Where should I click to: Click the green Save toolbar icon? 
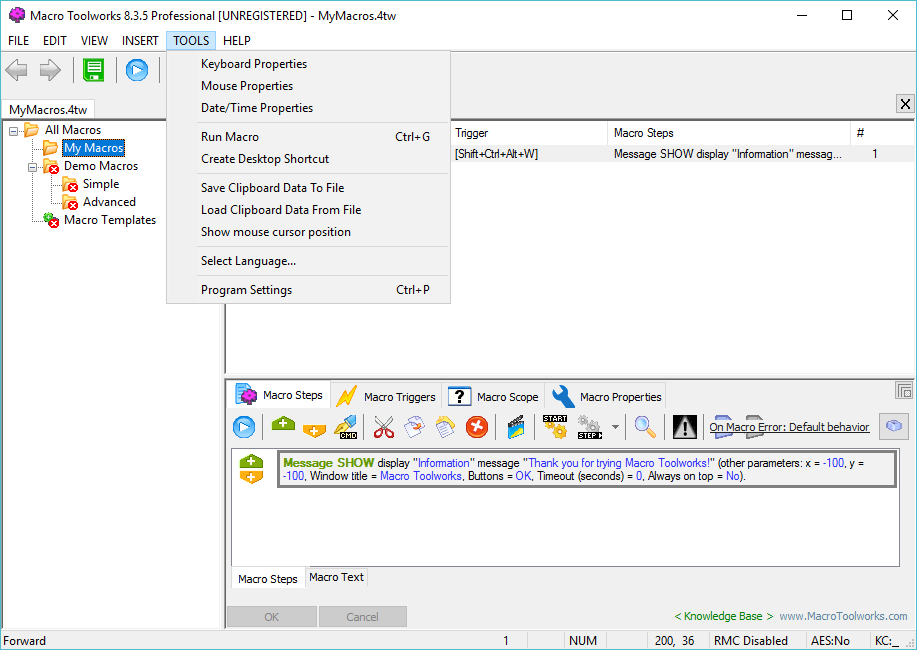[94, 70]
